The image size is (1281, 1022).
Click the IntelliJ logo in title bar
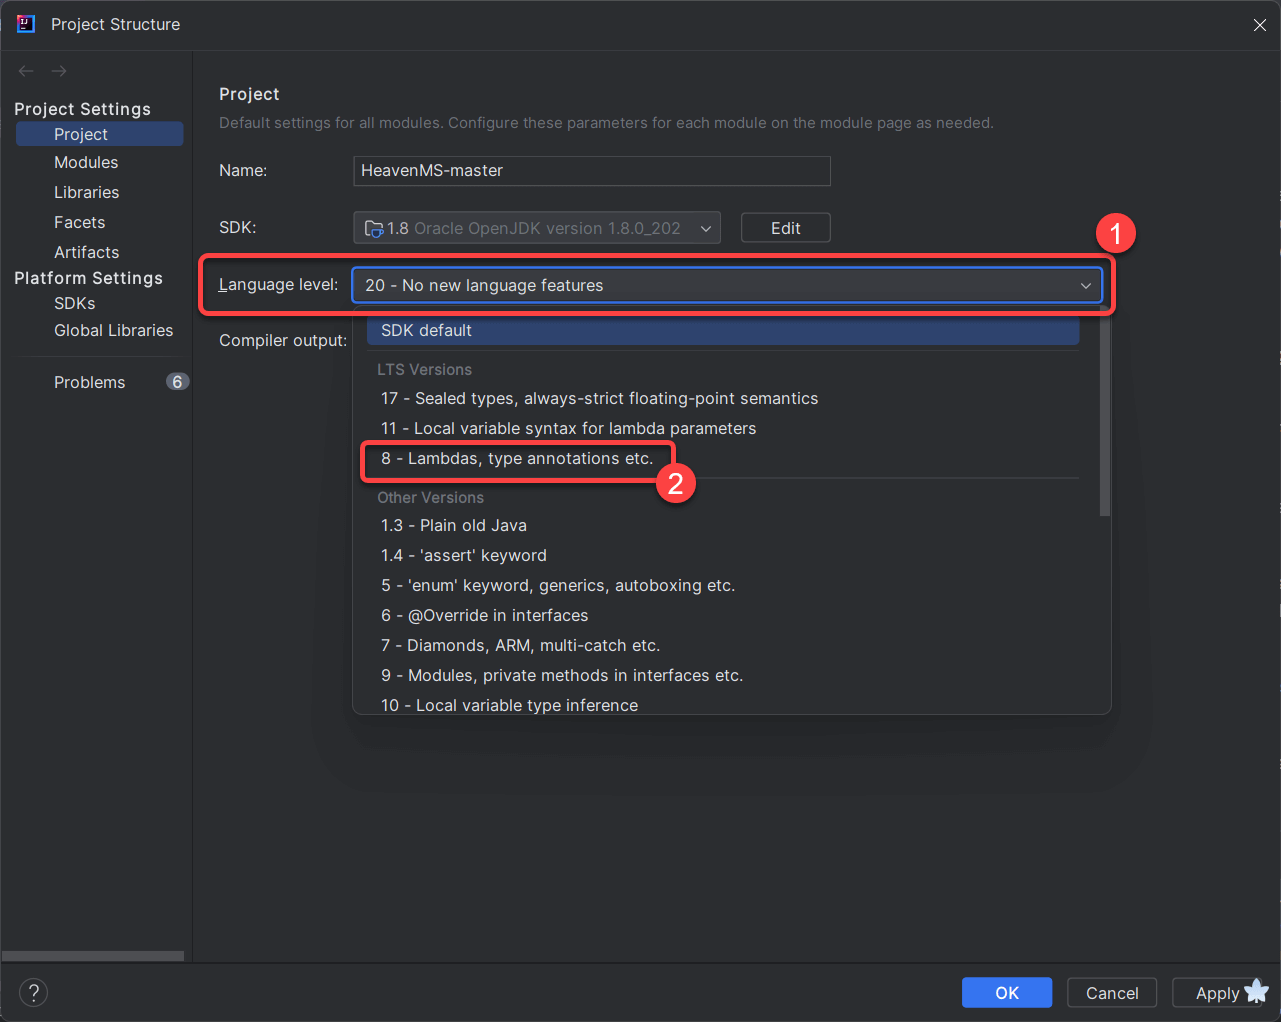[x=26, y=24]
